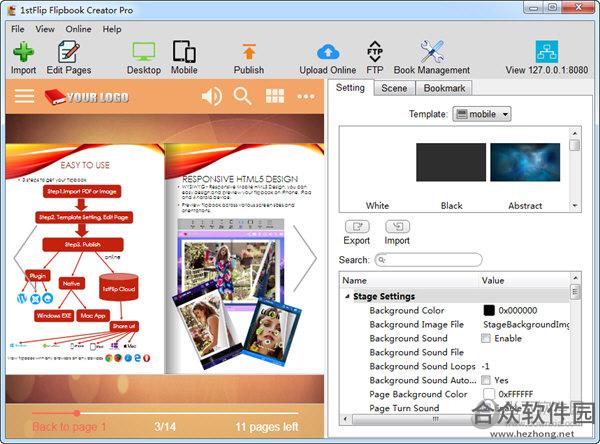Click the YOUR LOGO book image

click(86, 97)
